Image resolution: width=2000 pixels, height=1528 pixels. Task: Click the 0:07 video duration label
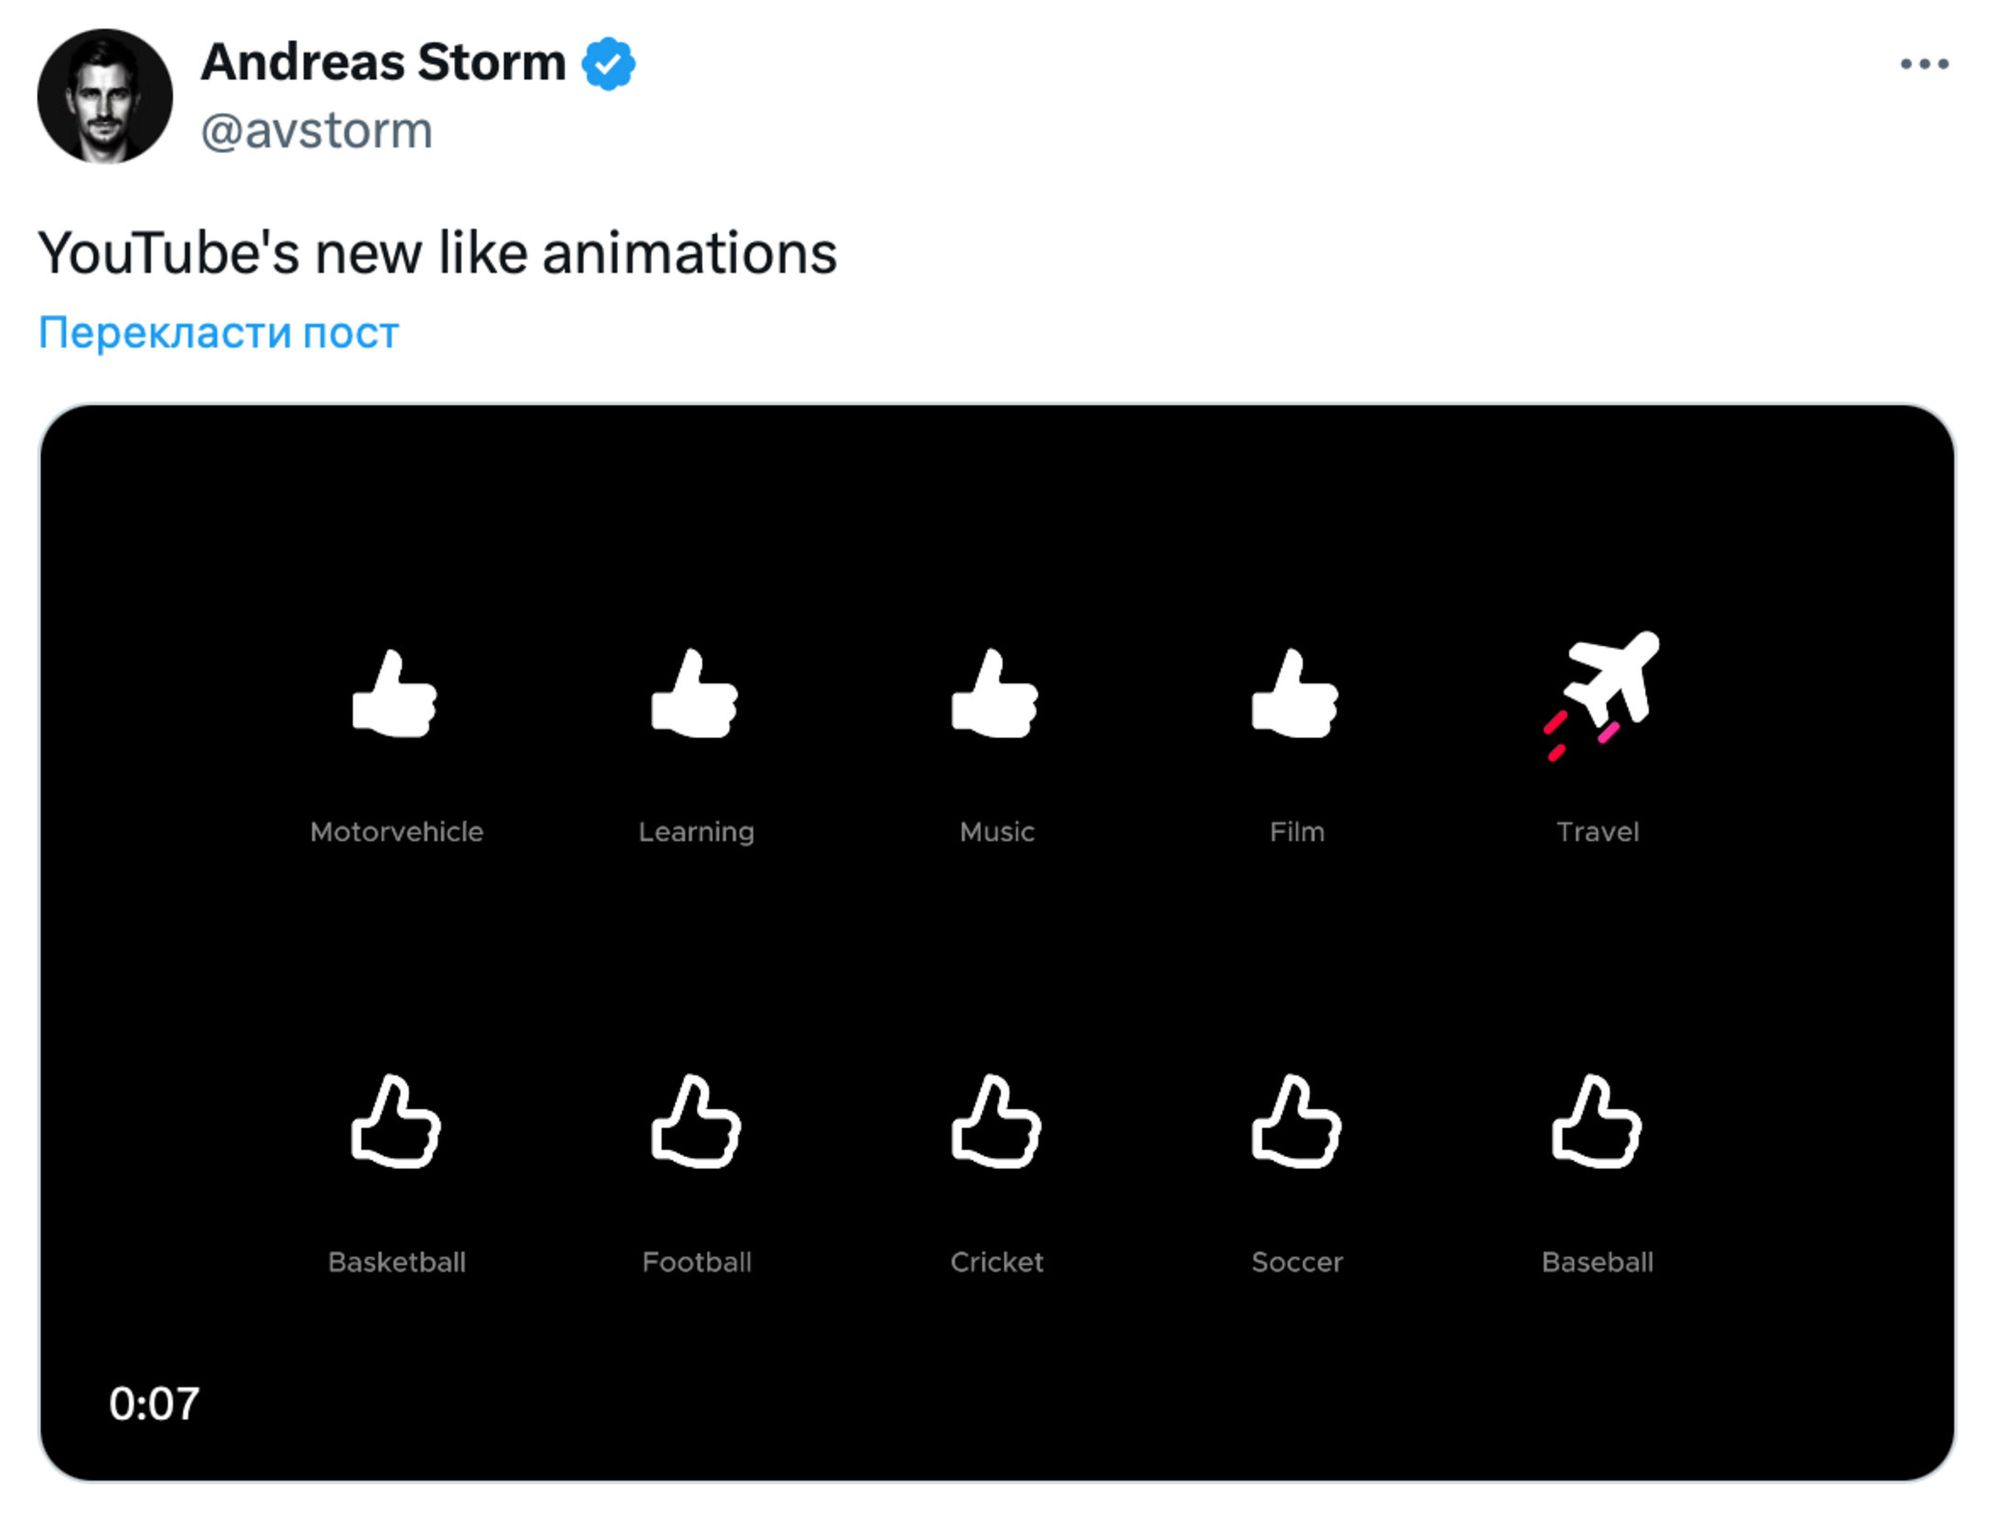coord(154,1403)
